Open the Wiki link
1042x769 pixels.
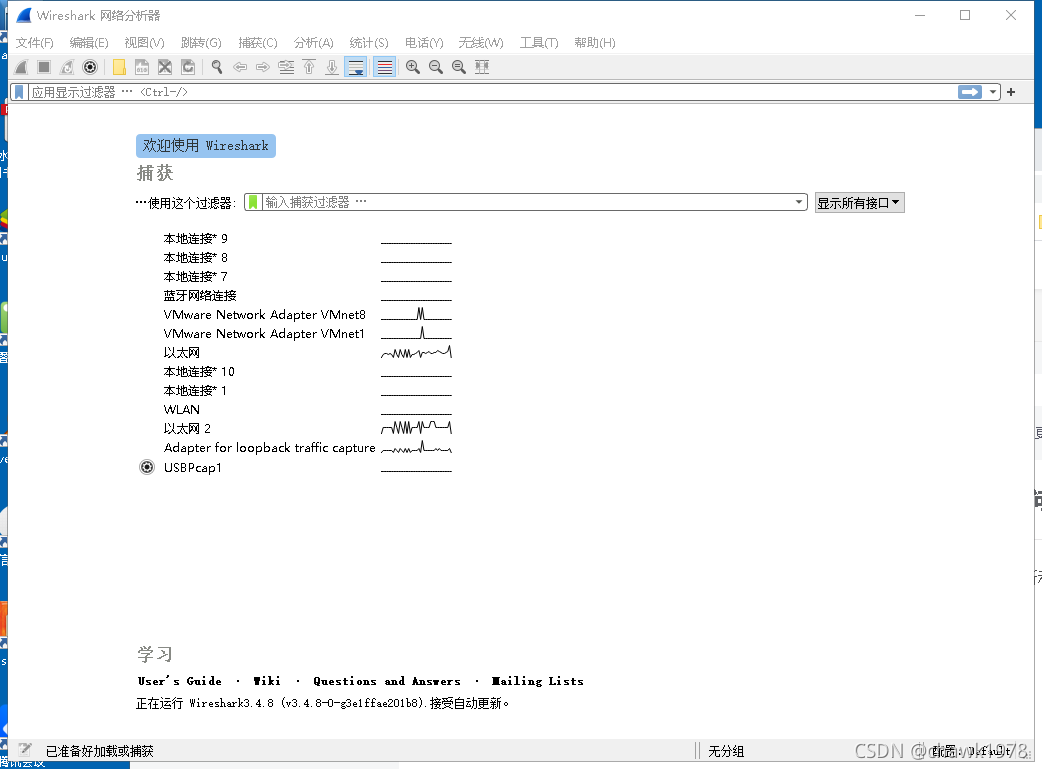click(x=267, y=681)
